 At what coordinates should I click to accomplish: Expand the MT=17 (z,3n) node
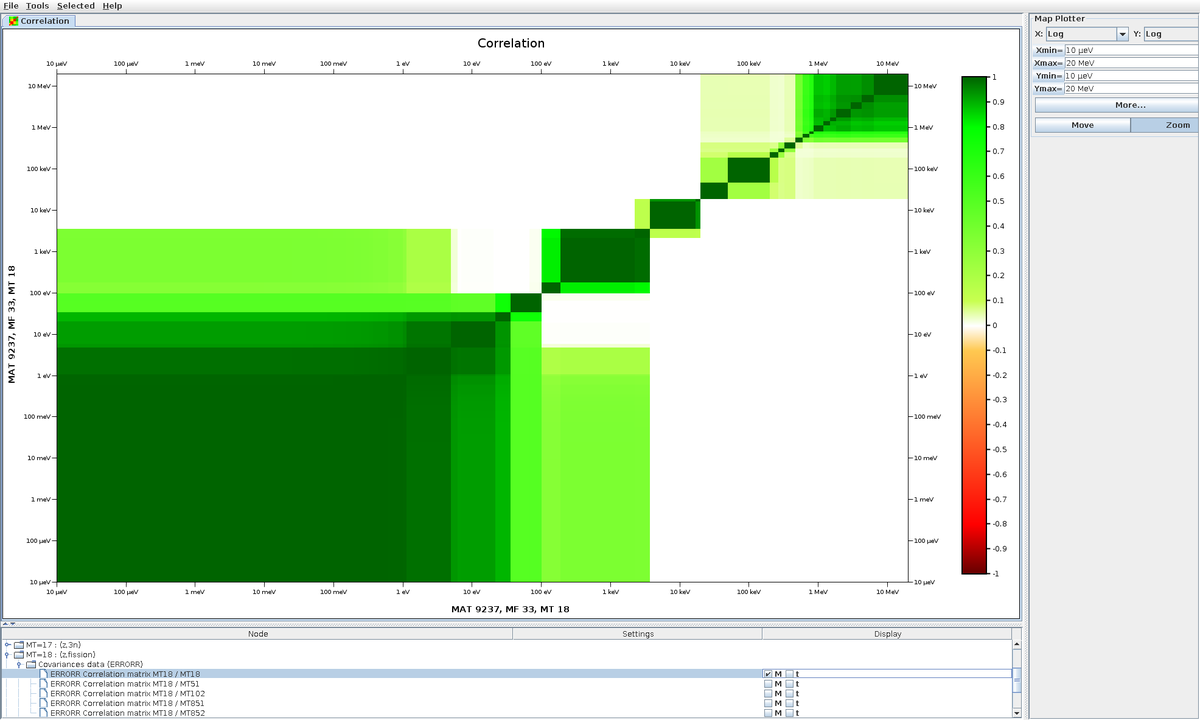point(8,645)
